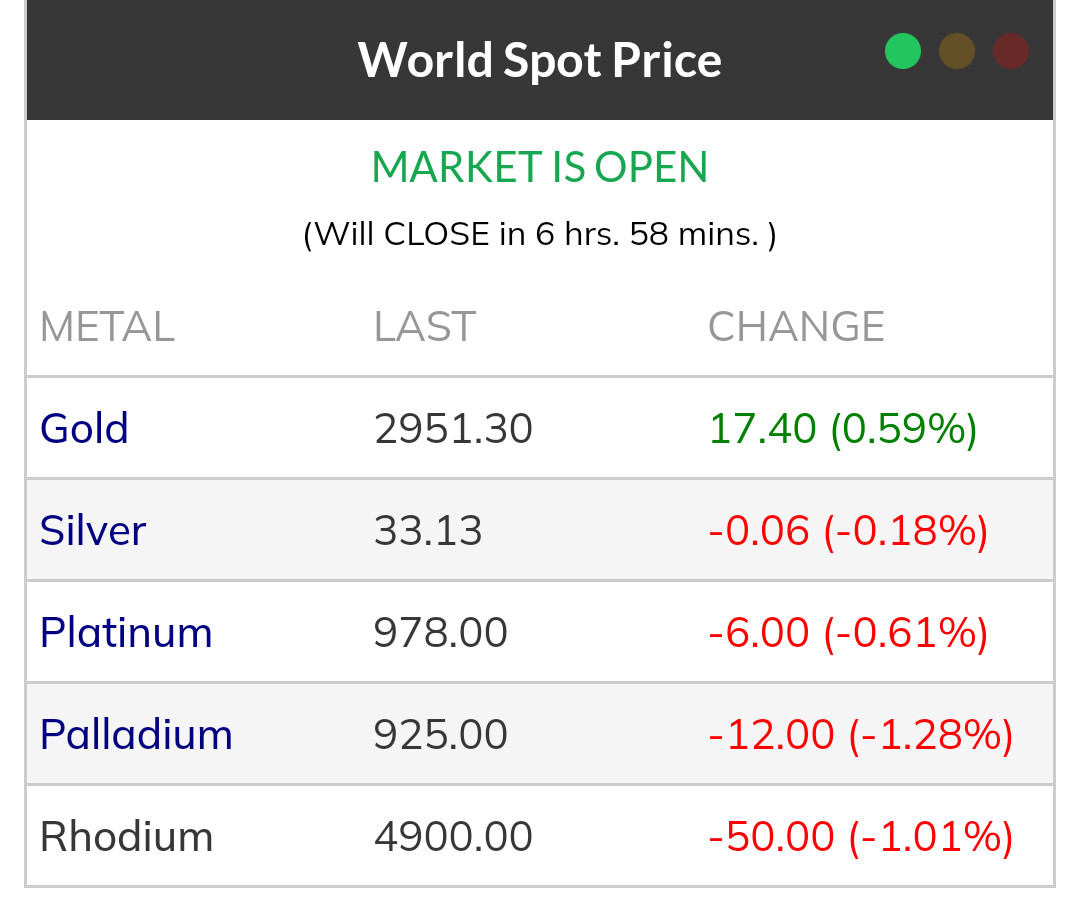Click the green market status dot

902,51
